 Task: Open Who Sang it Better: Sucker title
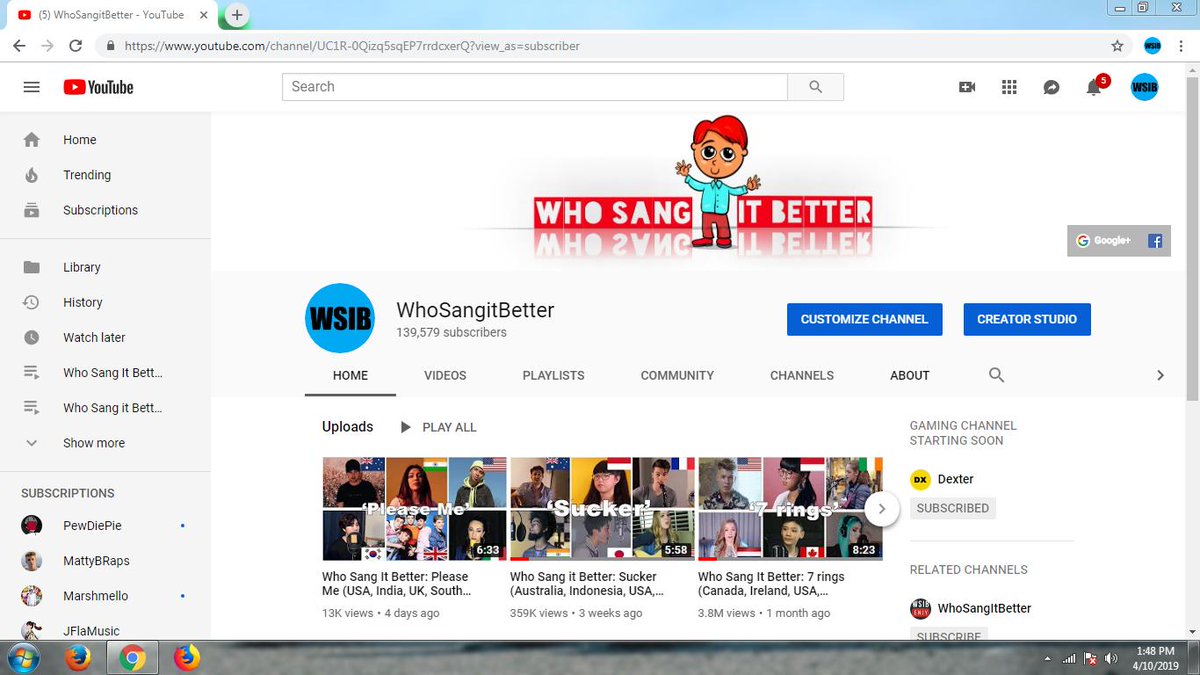click(x=586, y=584)
